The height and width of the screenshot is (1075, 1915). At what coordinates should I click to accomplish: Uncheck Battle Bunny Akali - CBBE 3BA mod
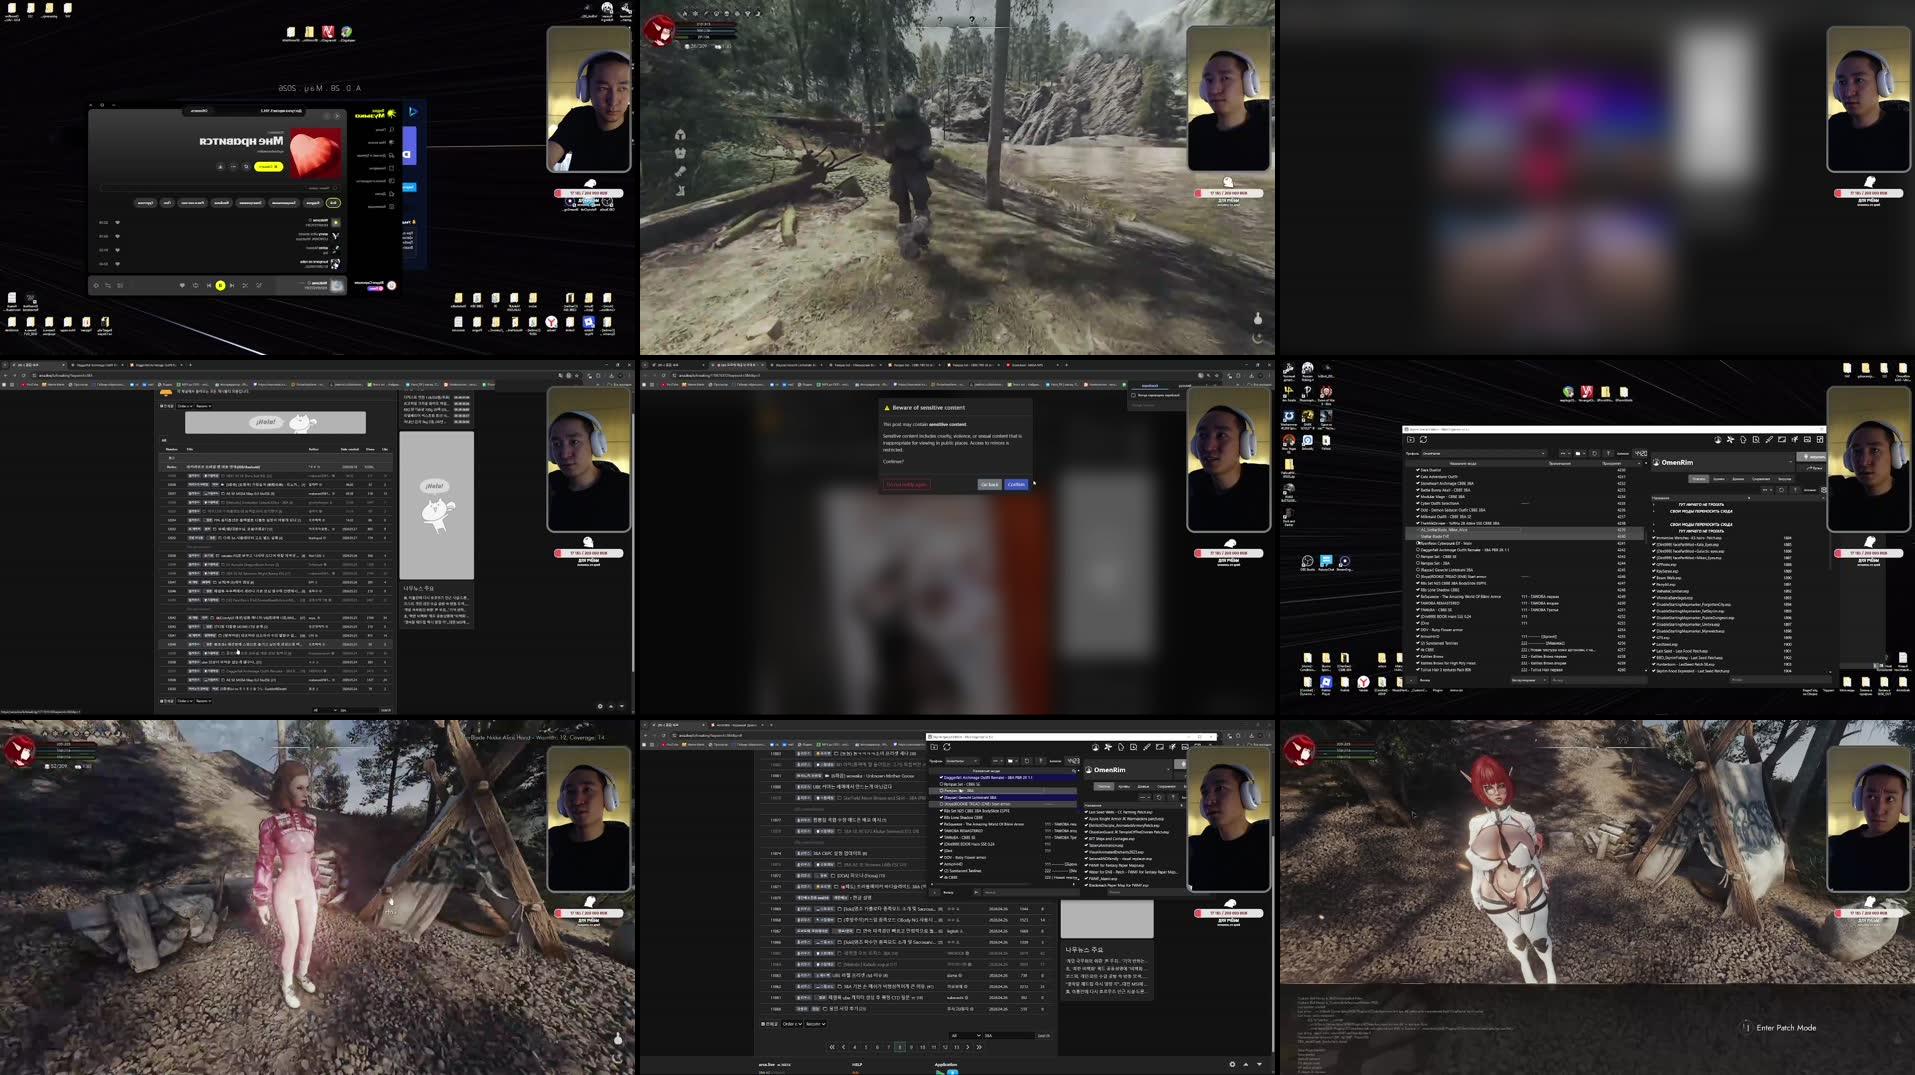[1418, 490]
